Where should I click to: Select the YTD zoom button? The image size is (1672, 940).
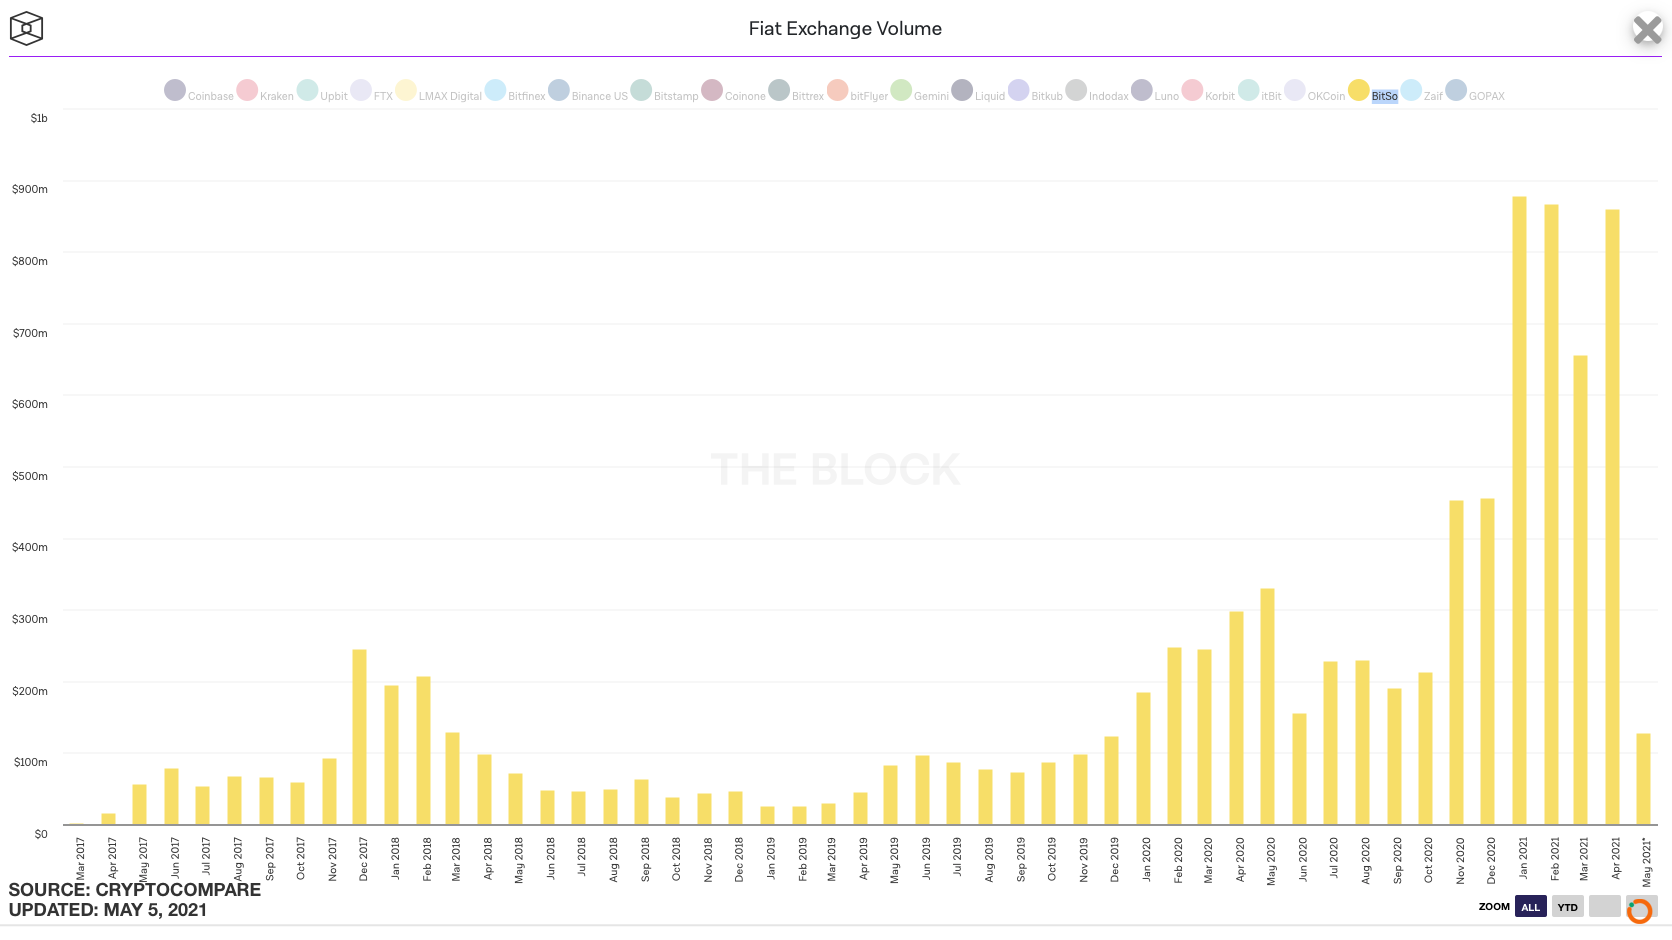tap(1568, 907)
